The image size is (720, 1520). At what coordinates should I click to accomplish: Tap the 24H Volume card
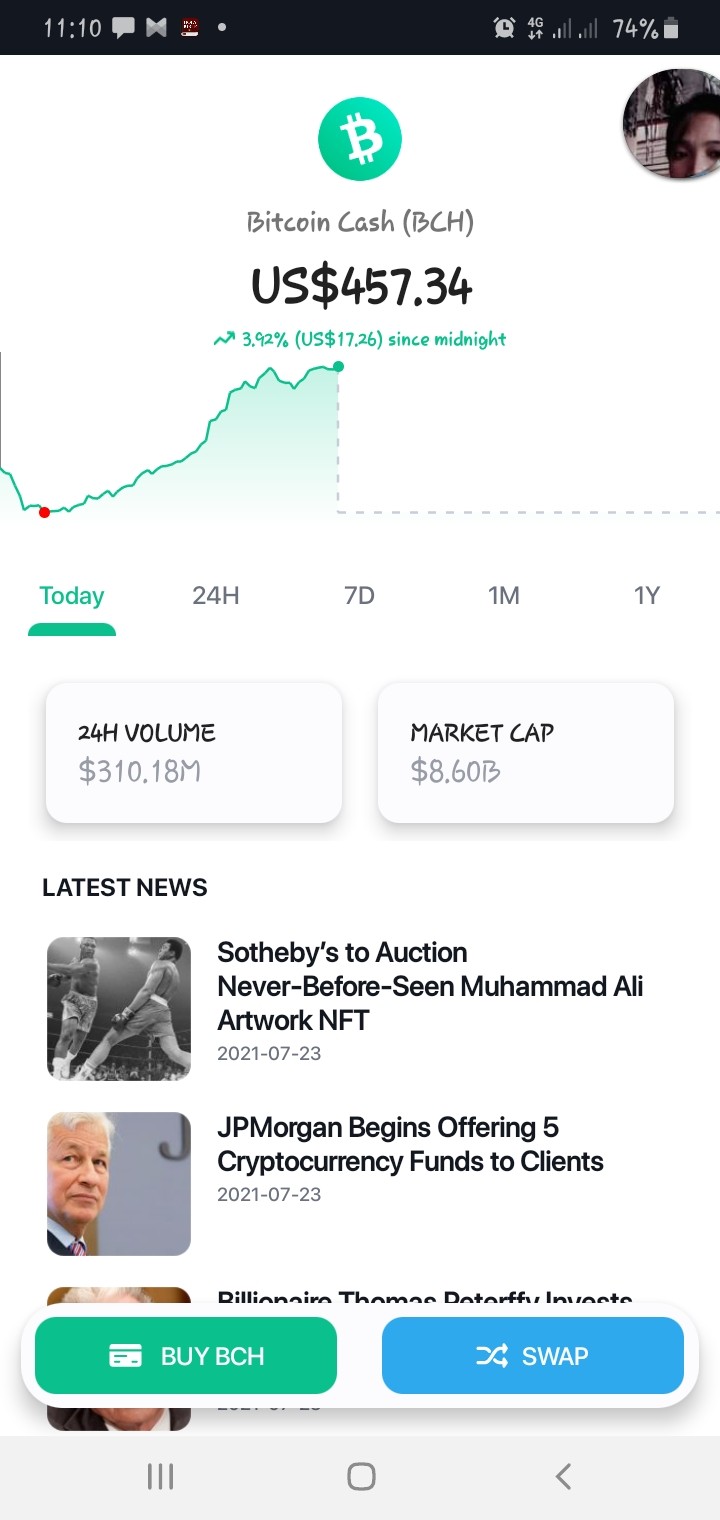(194, 752)
